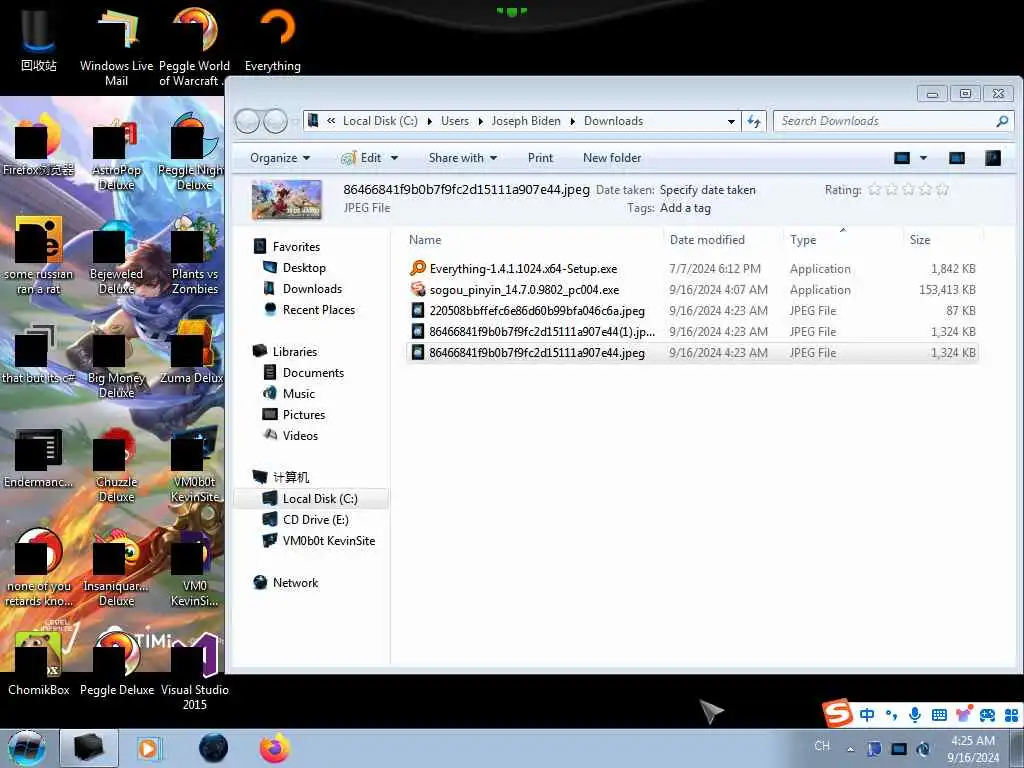Open Visual Studio 2015 desktop shortcut
Image resolution: width=1024 pixels, height=768 pixels.
194,669
